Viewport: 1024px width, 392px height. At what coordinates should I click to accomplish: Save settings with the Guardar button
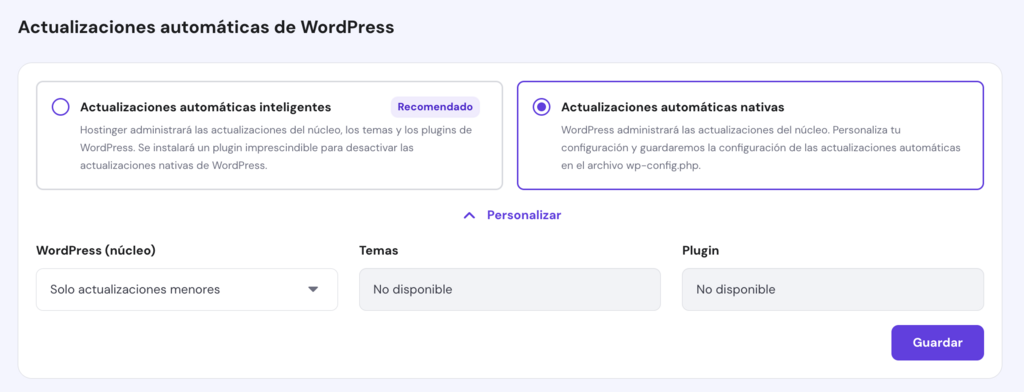[x=937, y=343]
